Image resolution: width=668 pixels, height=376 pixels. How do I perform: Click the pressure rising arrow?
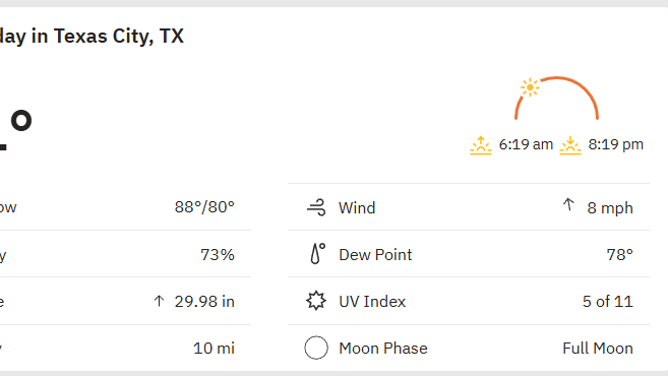[x=159, y=301]
